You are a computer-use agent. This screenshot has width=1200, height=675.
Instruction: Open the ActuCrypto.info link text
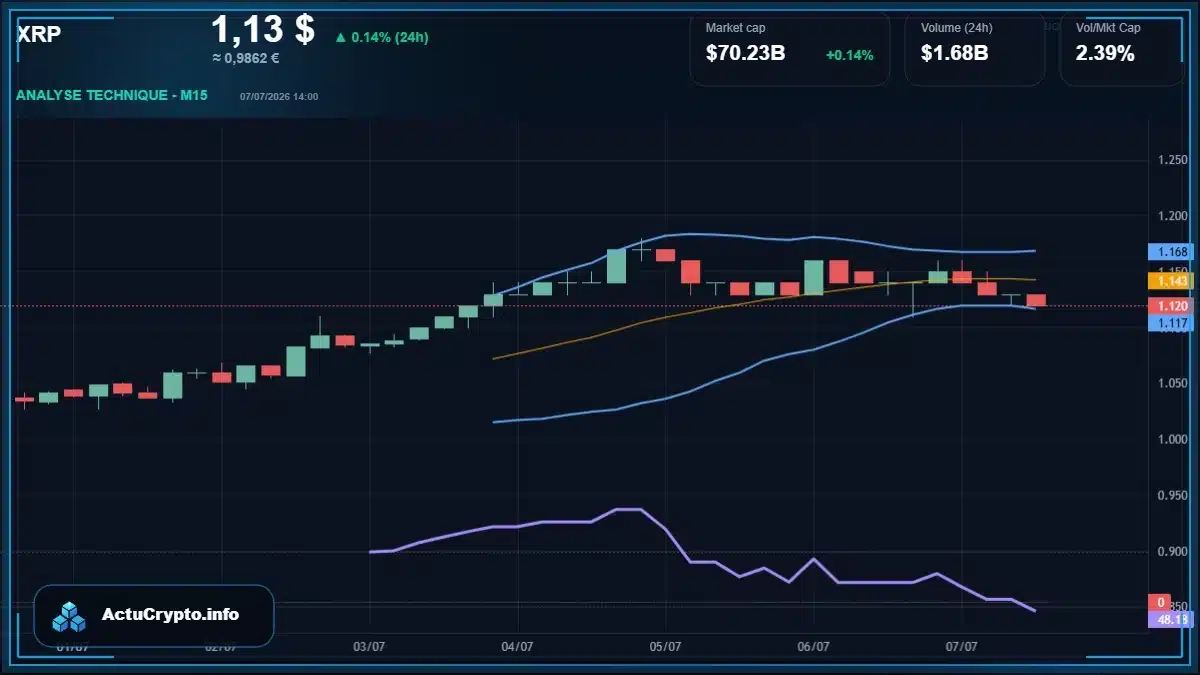point(171,615)
